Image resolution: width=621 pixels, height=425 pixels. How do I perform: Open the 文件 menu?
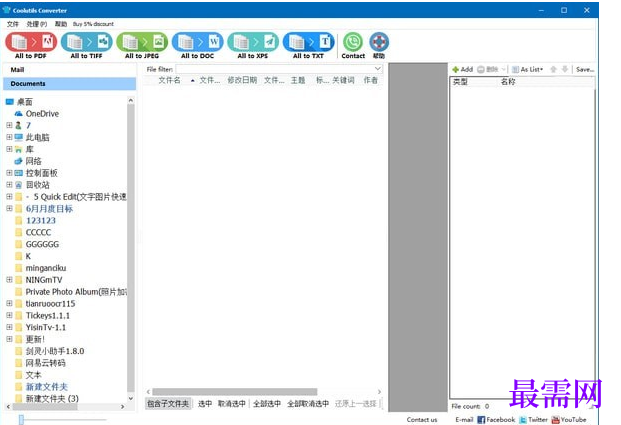click(13, 24)
